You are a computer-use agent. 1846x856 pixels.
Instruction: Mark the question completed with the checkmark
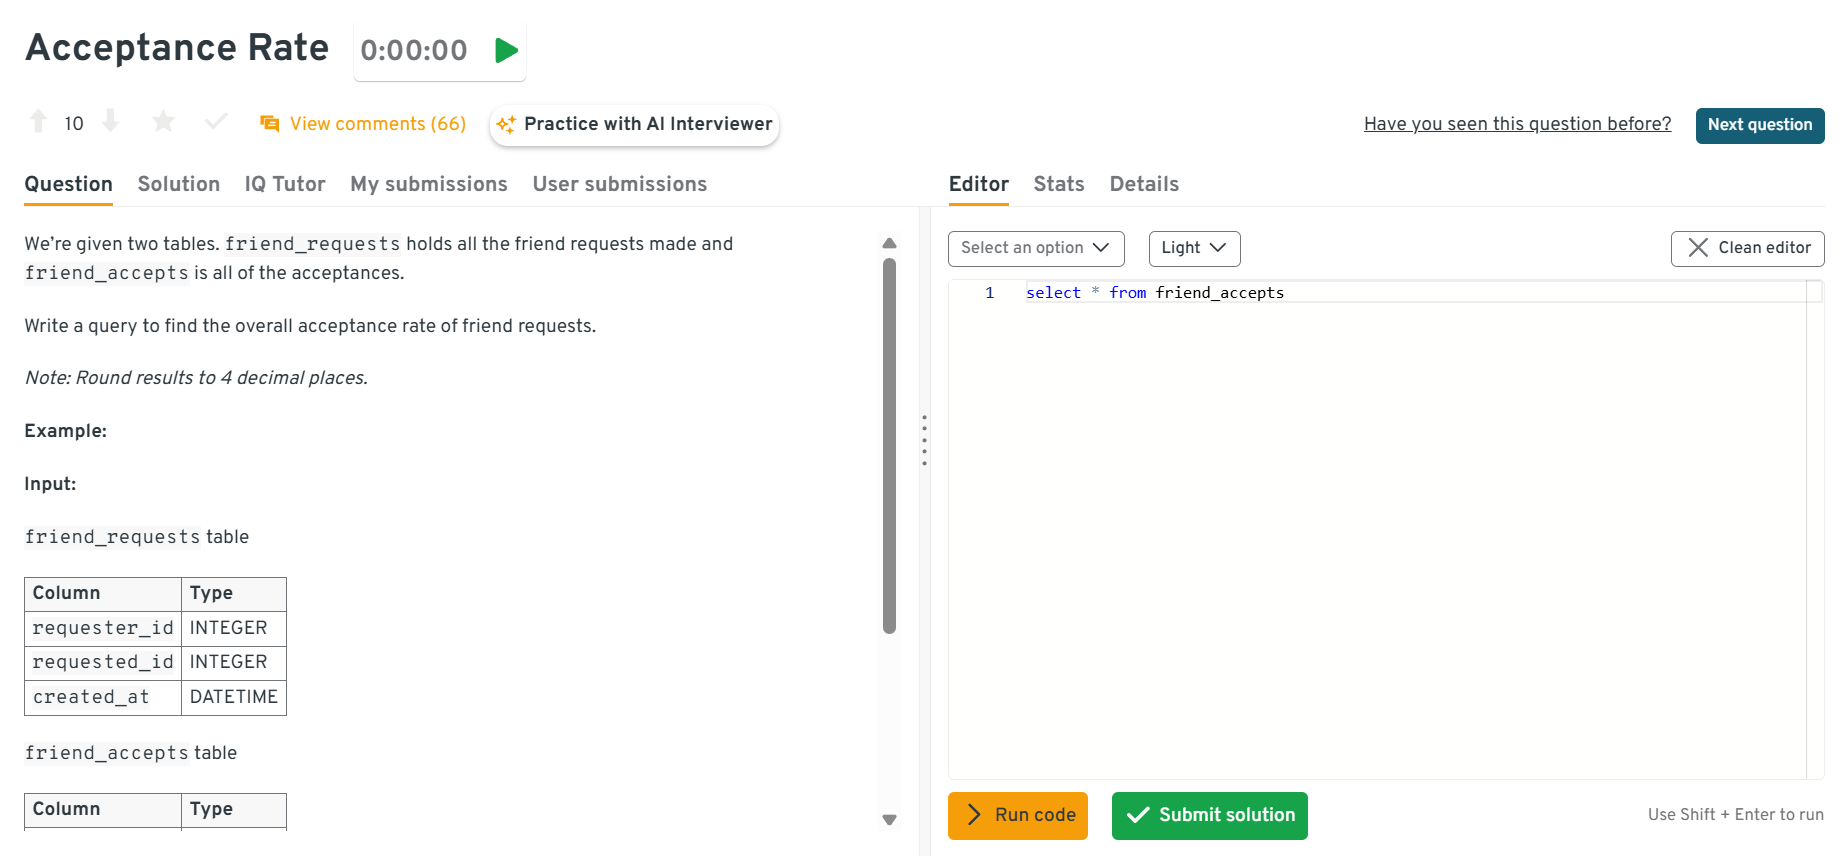[x=216, y=122]
